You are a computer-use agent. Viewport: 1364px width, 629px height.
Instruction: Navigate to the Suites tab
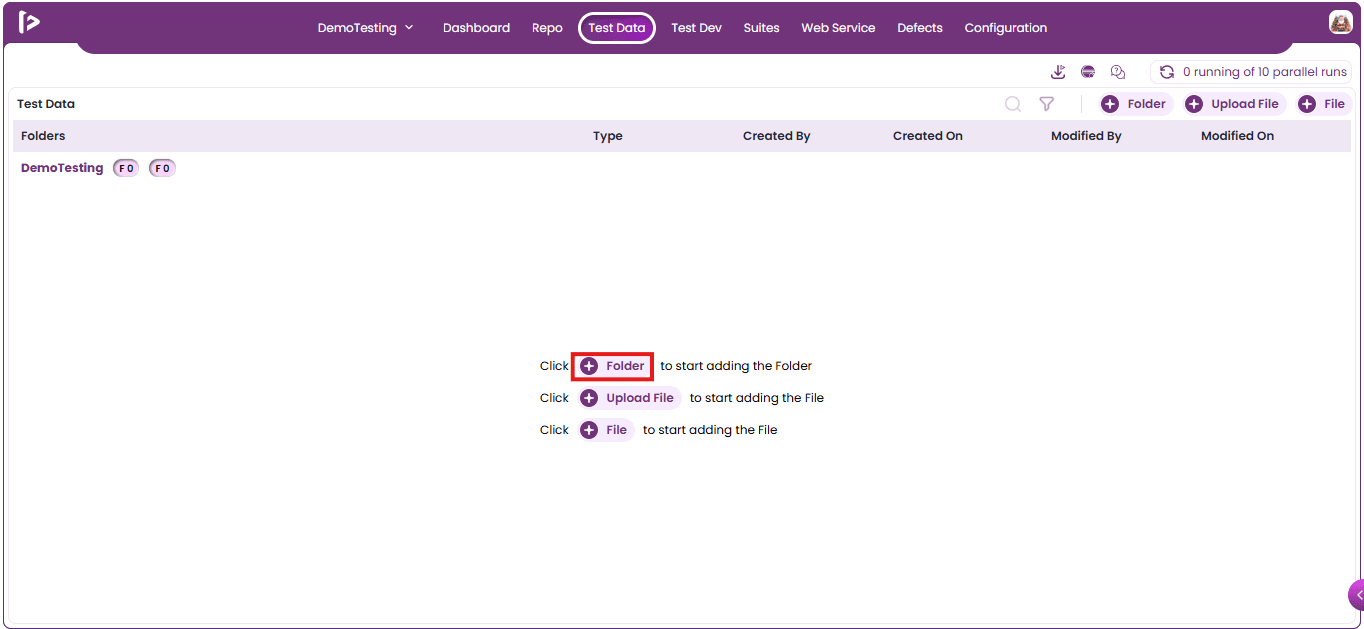(x=761, y=28)
